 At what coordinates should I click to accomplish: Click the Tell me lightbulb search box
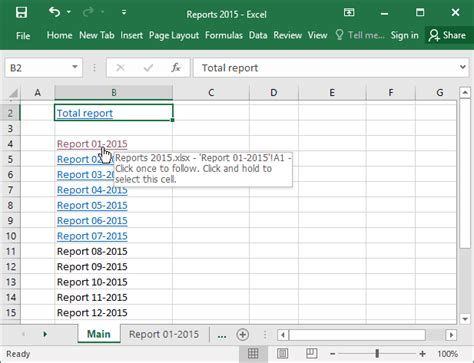coord(360,35)
